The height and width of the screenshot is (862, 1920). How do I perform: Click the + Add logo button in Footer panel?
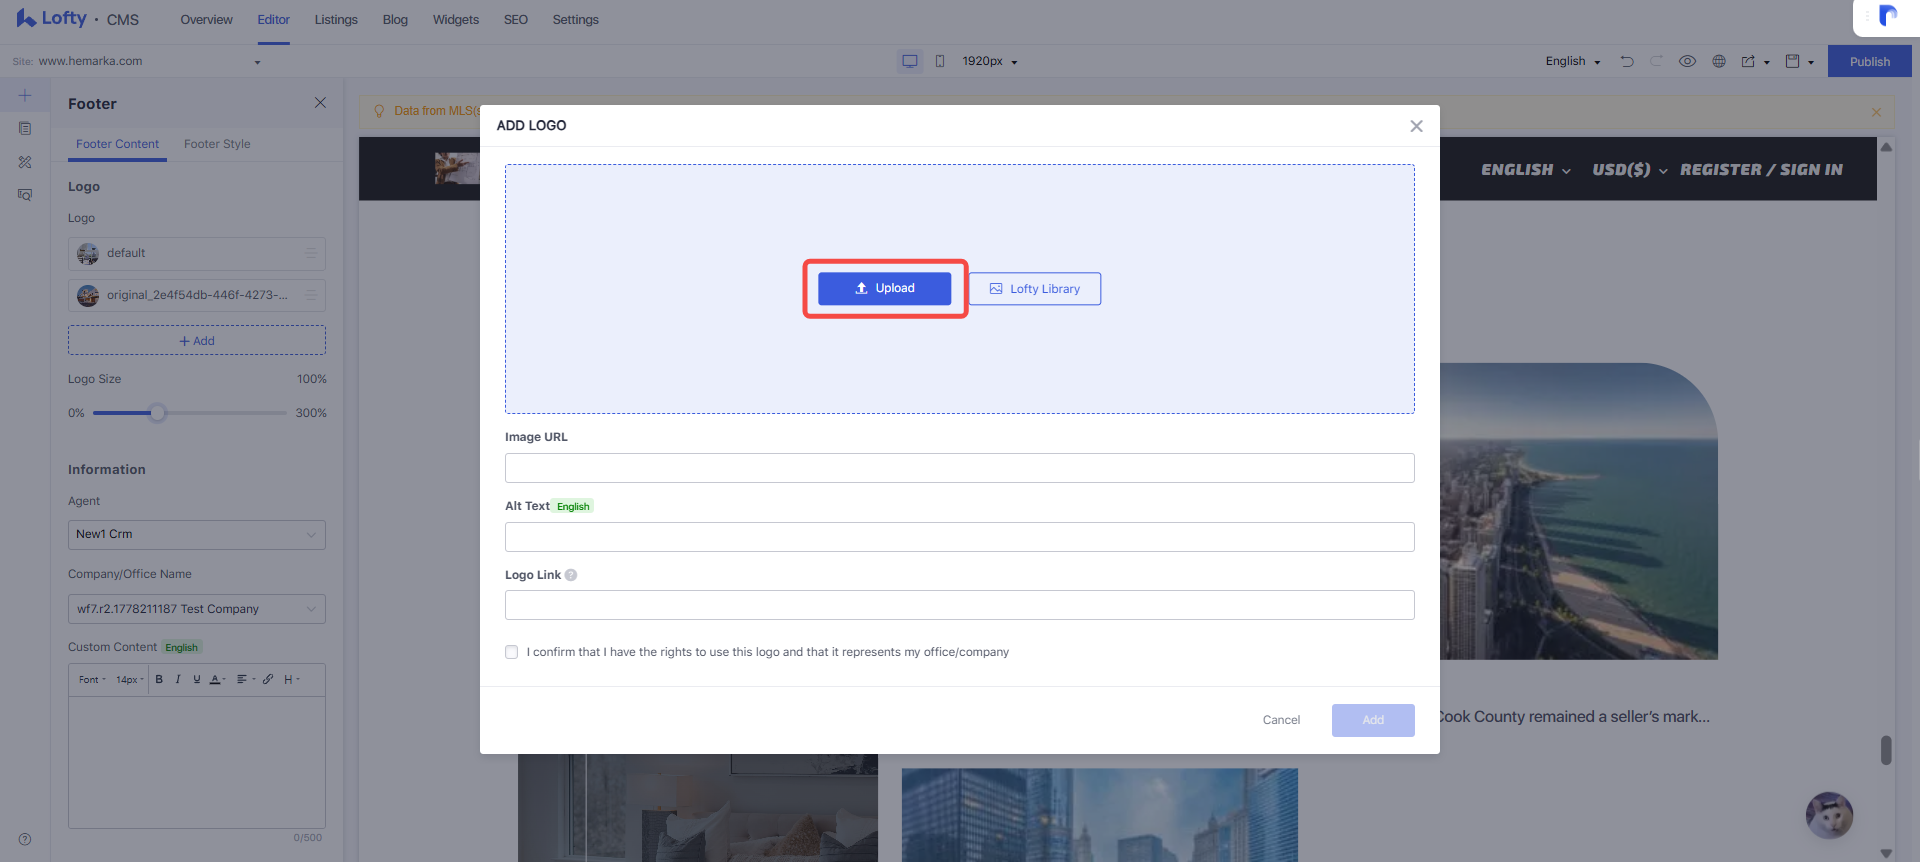(x=197, y=341)
